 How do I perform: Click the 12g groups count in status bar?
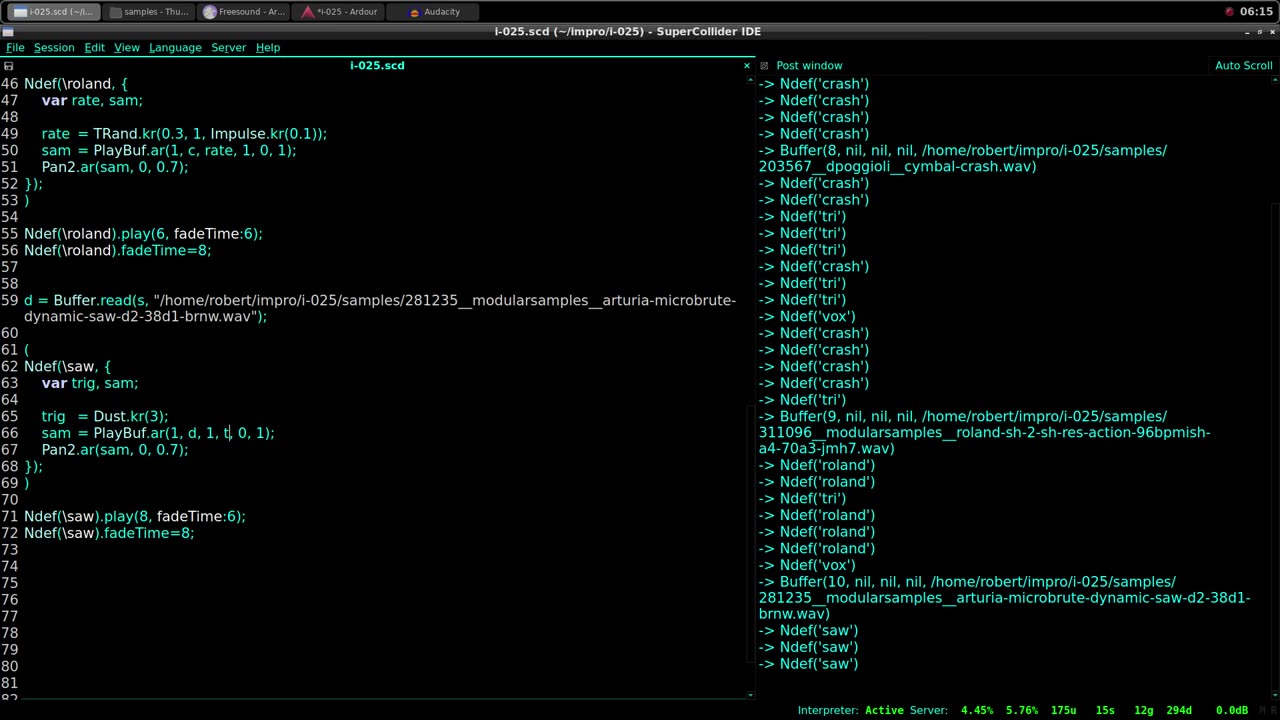coord(1144,710)
